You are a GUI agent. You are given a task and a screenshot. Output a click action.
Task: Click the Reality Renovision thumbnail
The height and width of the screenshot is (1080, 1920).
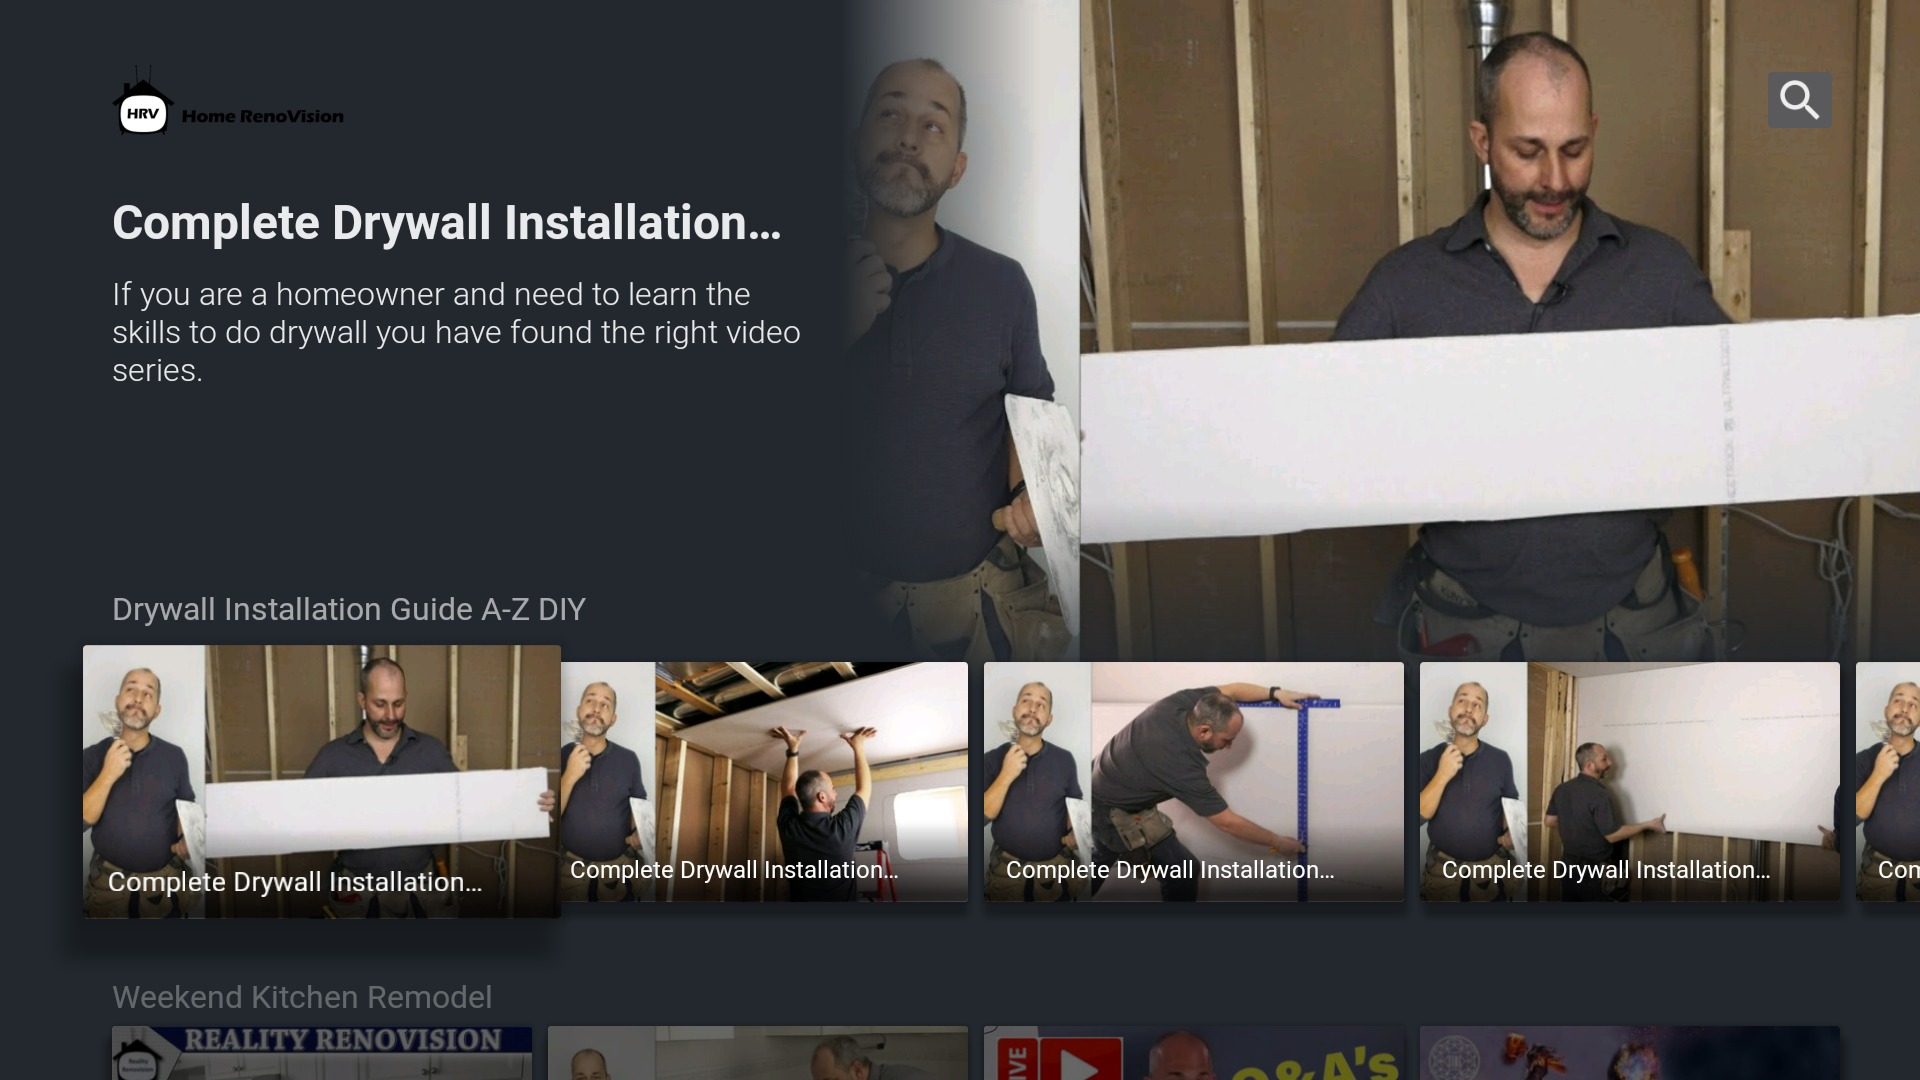pos(321,1053)
